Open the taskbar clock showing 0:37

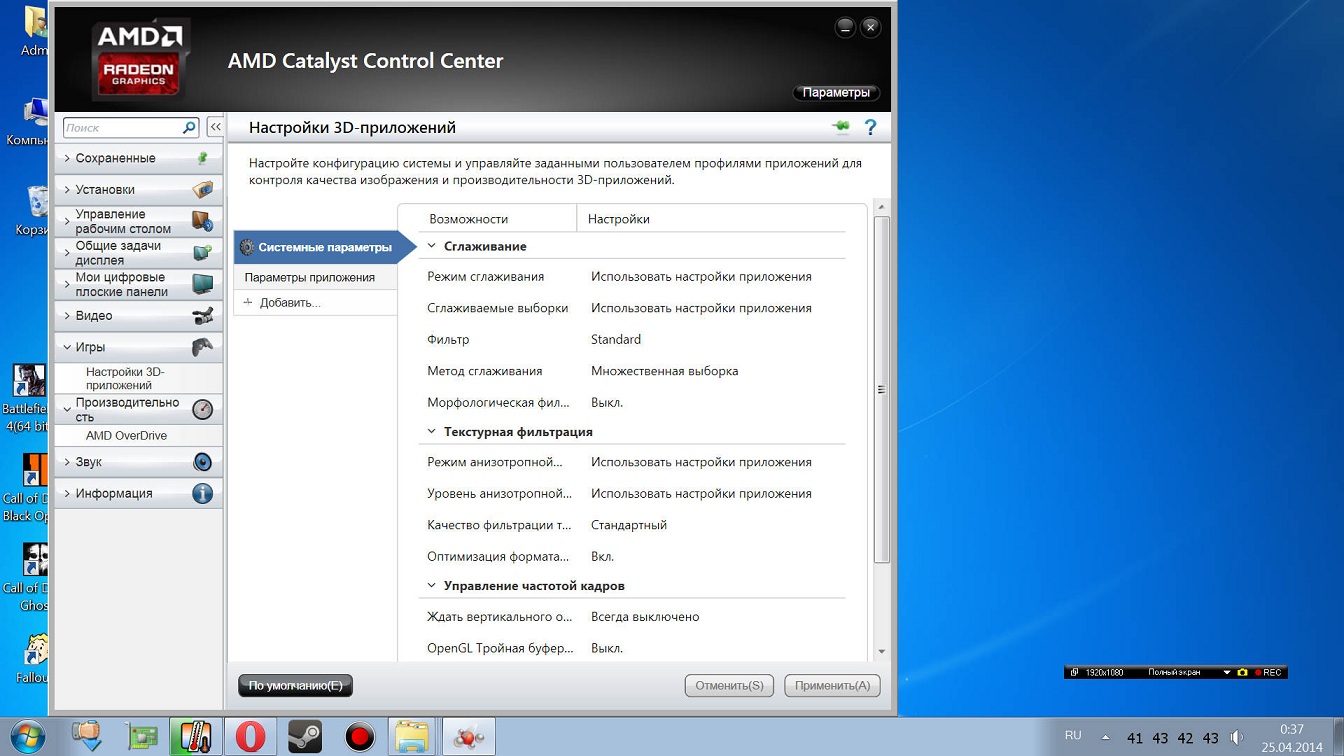click(1292, 738)
